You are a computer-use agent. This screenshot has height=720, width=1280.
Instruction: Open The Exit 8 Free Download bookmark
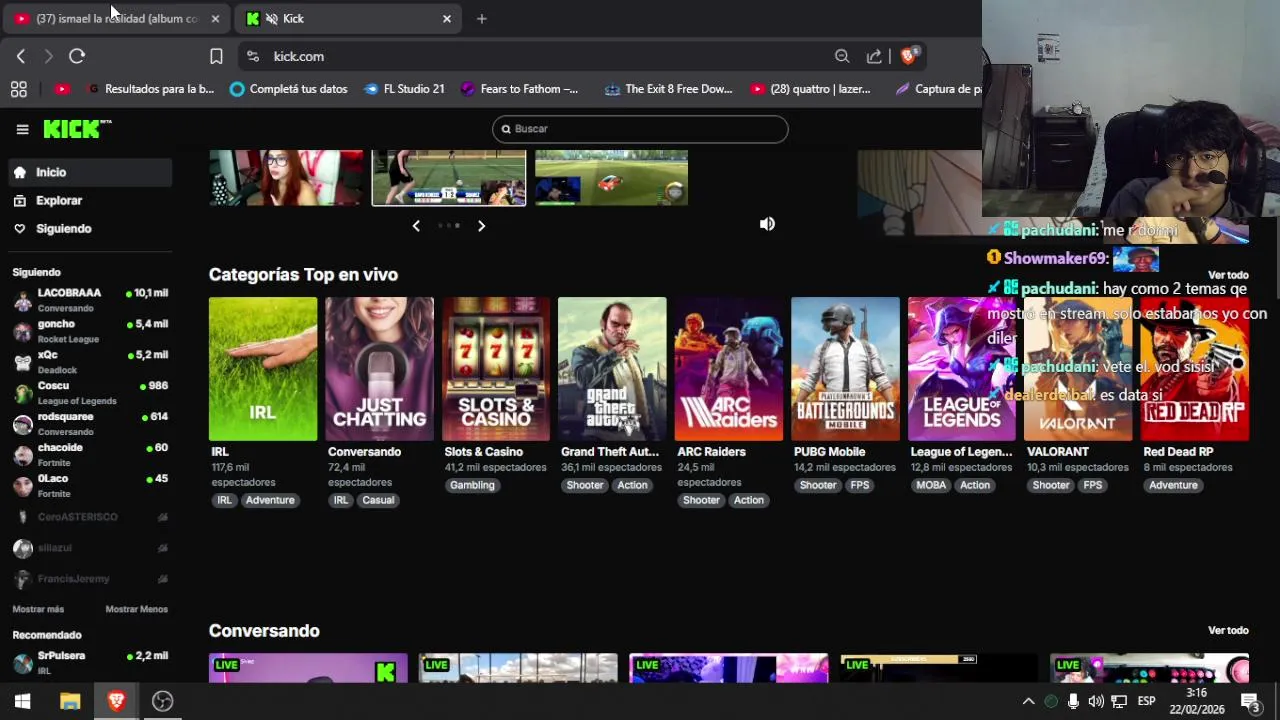(668, 89)
